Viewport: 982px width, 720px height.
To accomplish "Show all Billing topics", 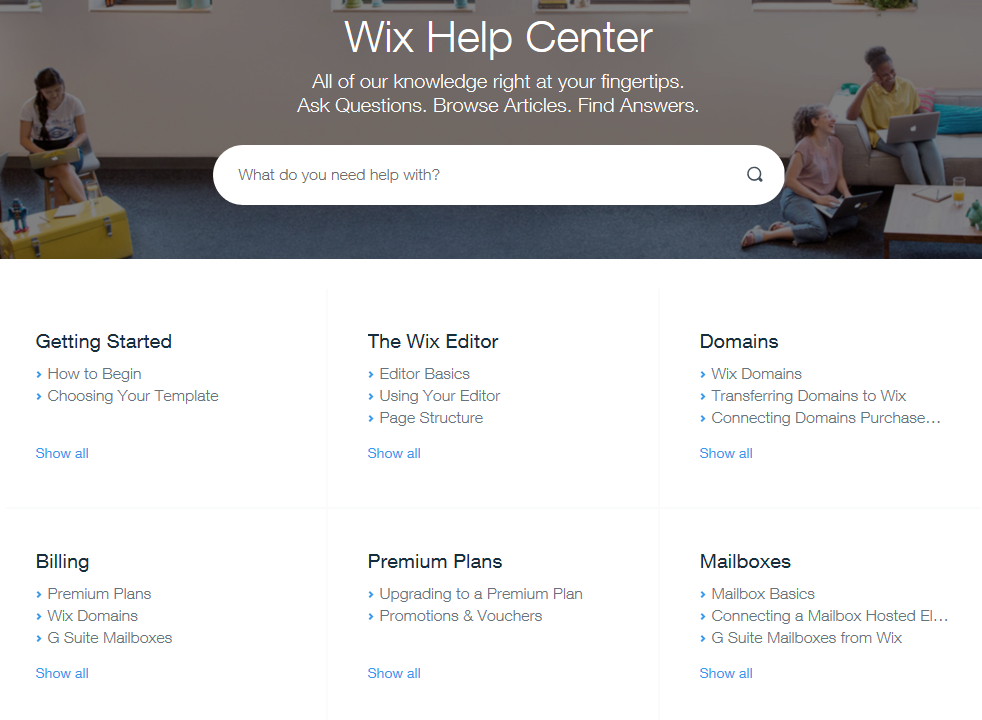I will [62, 673].
